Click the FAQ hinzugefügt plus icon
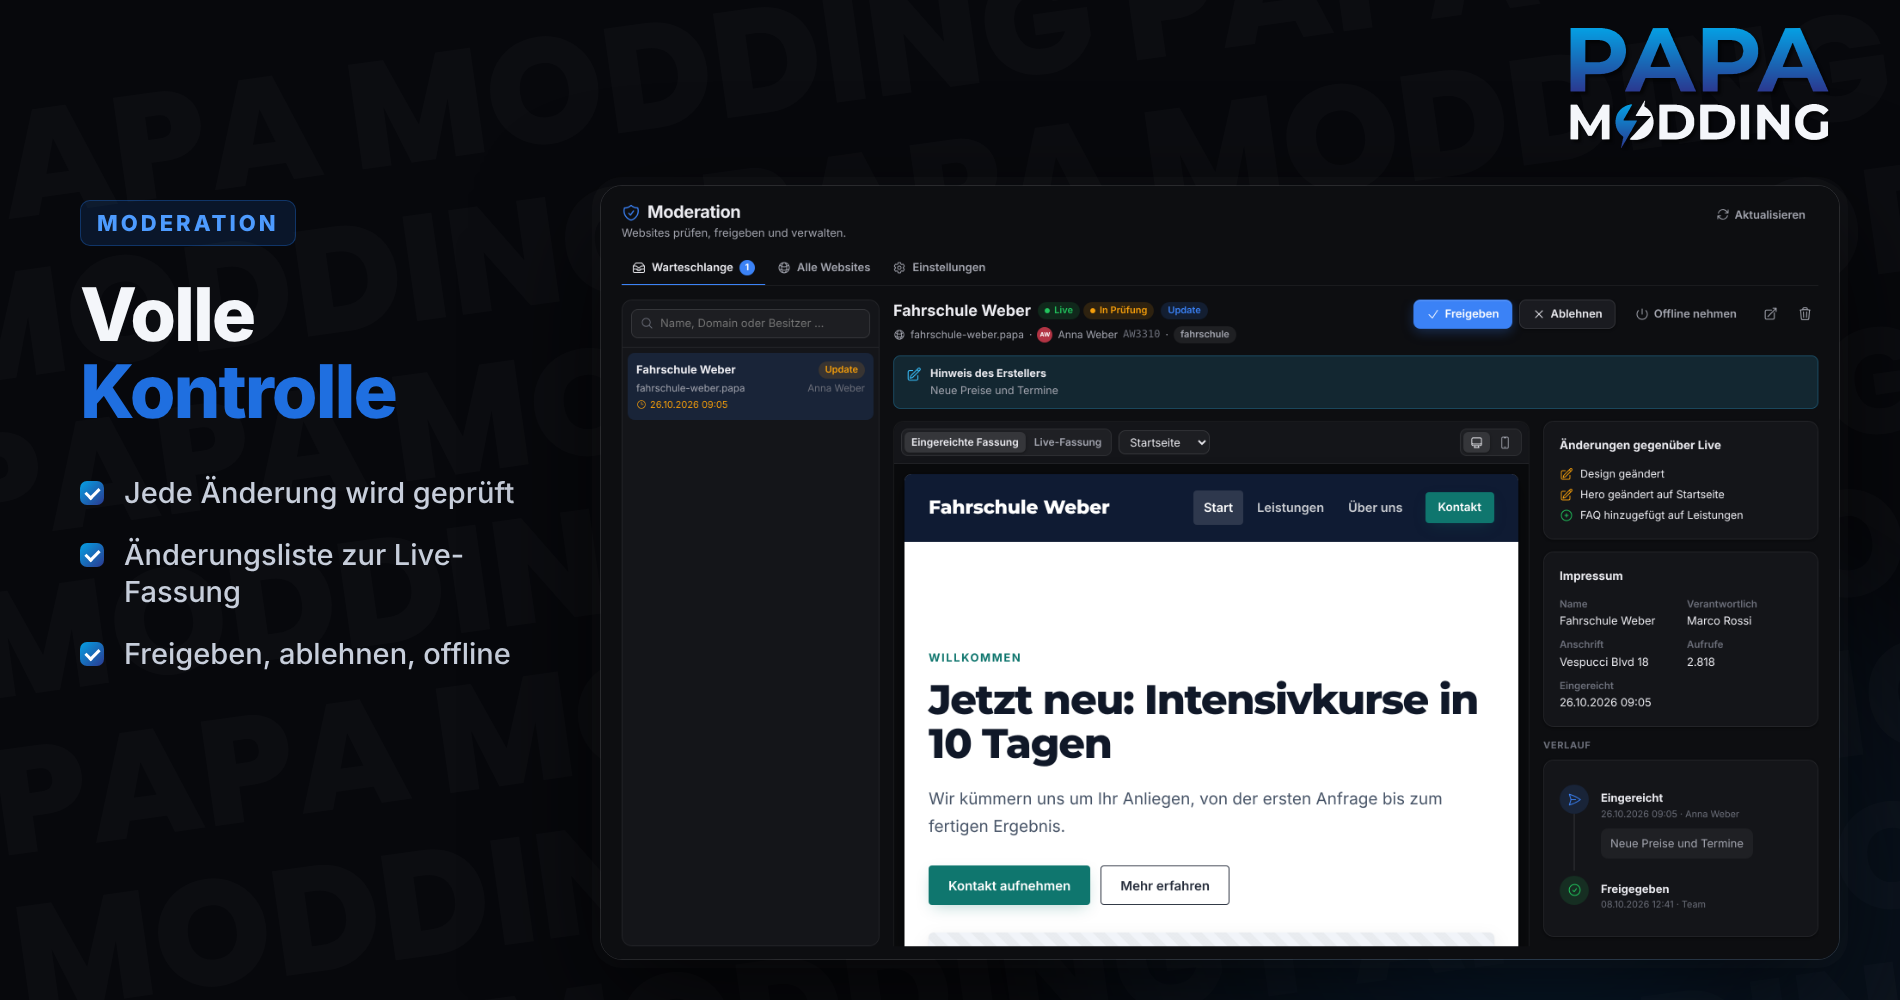Image resolution: width=1900 pixels, height=1000 pixels. click(x=1566, y=516)
